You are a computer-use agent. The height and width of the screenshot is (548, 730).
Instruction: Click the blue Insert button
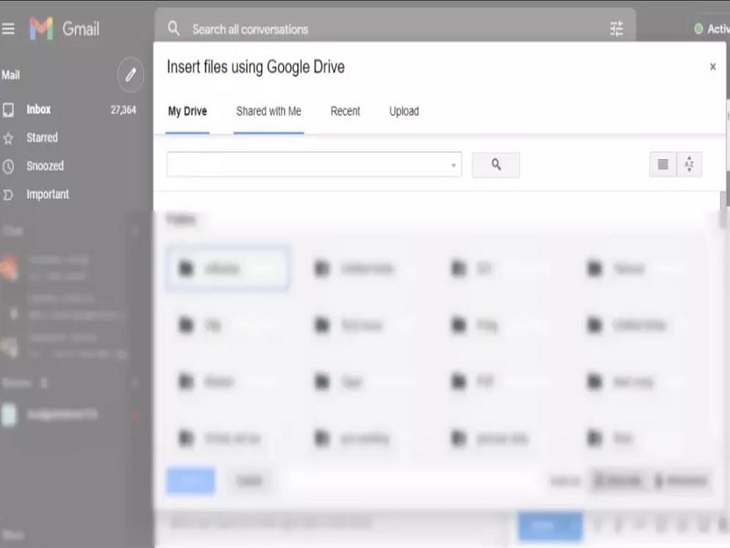pos(190,481)
